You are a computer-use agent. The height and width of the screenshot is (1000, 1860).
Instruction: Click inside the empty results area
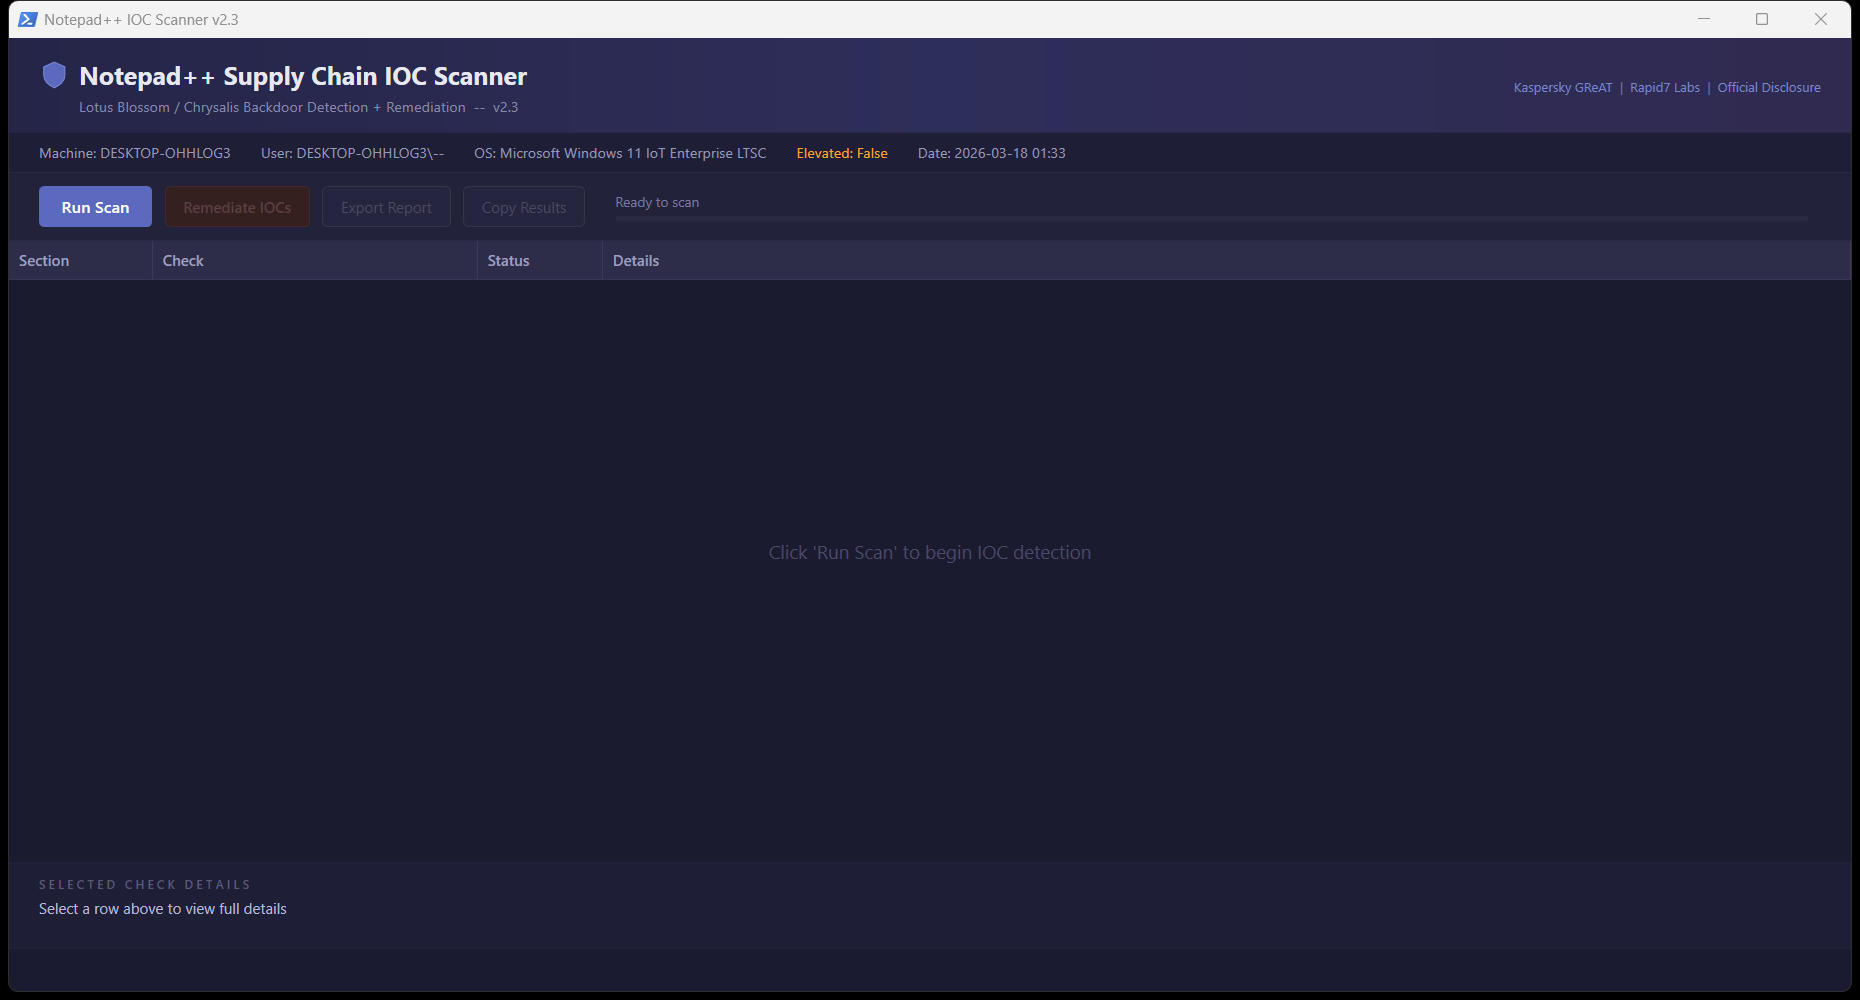click(929, 552)
